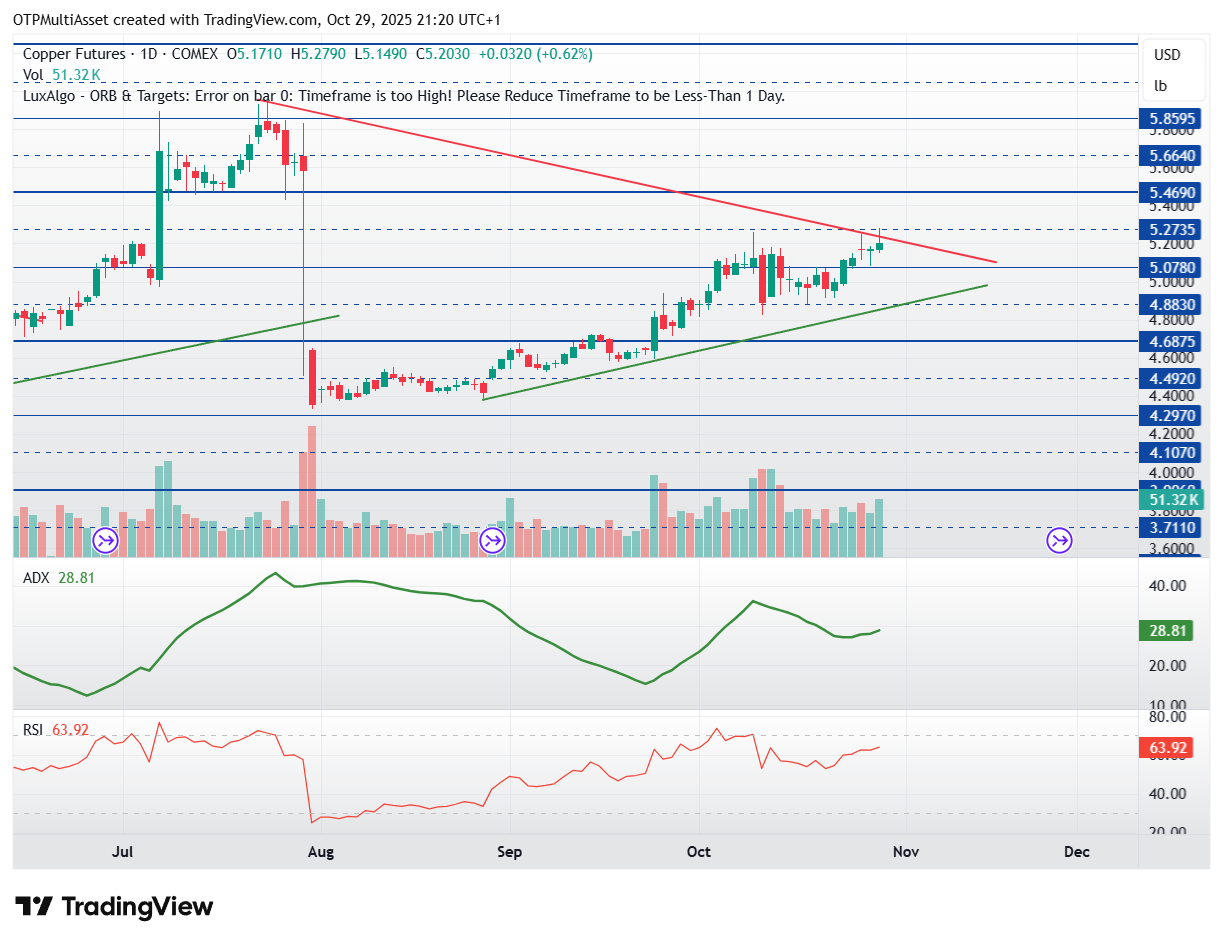This screenshot has width=1223, height=944.
Task: Select the green ascending trendline from September
Action: coord(735,341)
